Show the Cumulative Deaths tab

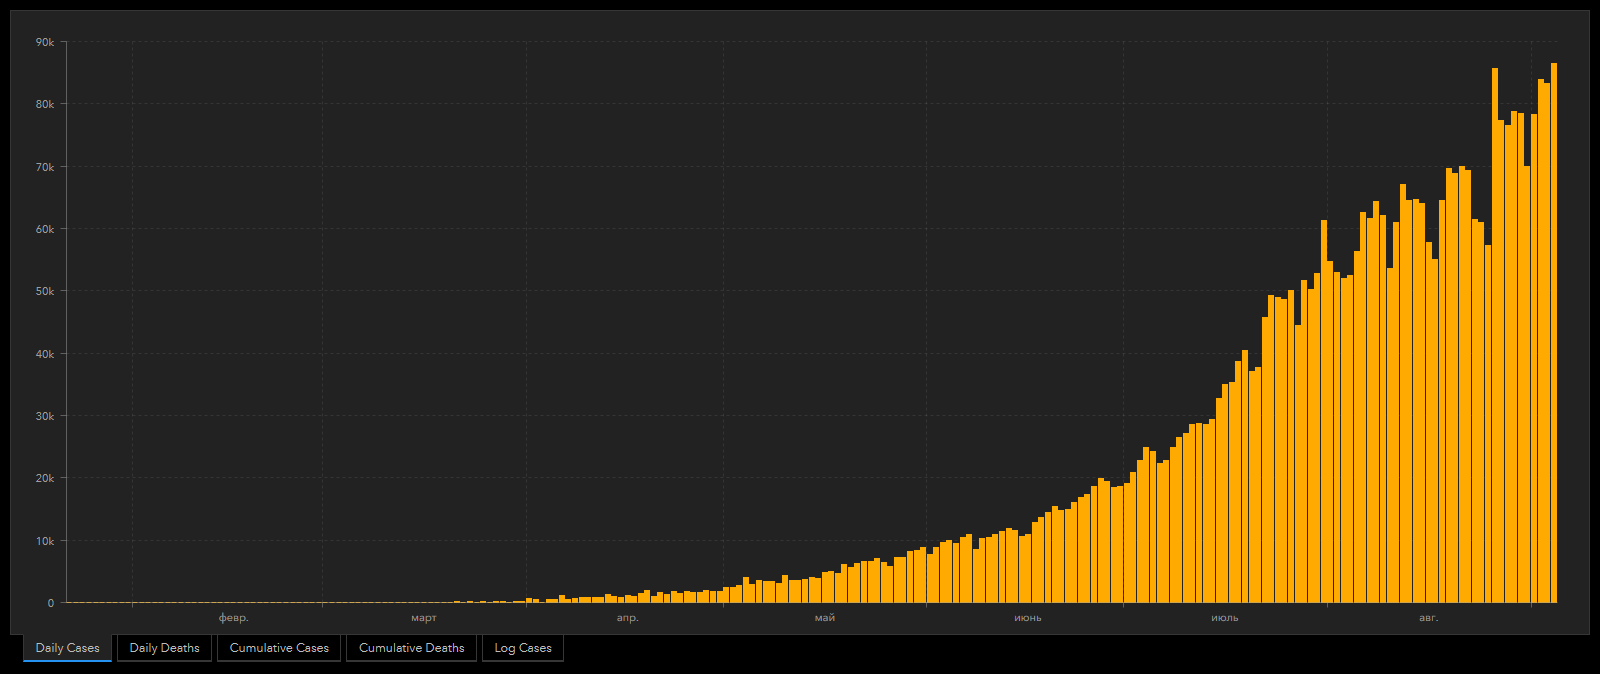coord(411,648)
